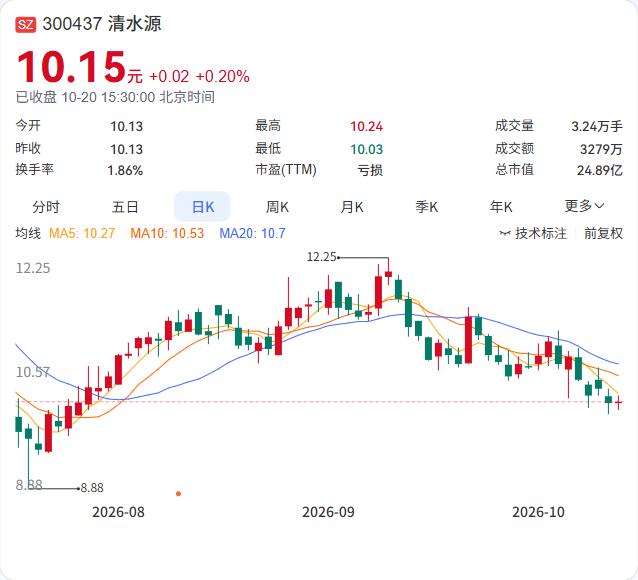Click the orange event dot below the chart
The height and width of the screenshot is (580, 638).
178,494
